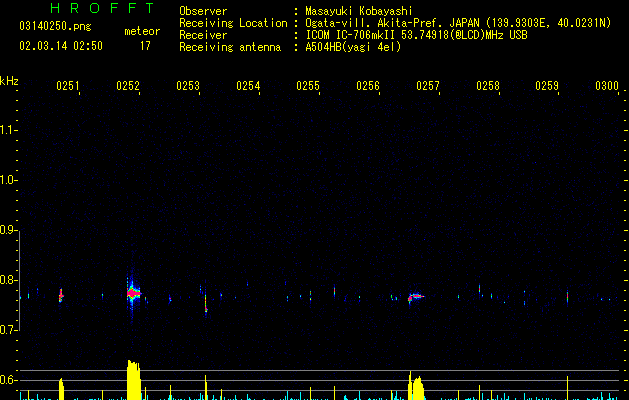Click the 1.1 kHz axis label
629x400 pixels.
click(8, 130)
